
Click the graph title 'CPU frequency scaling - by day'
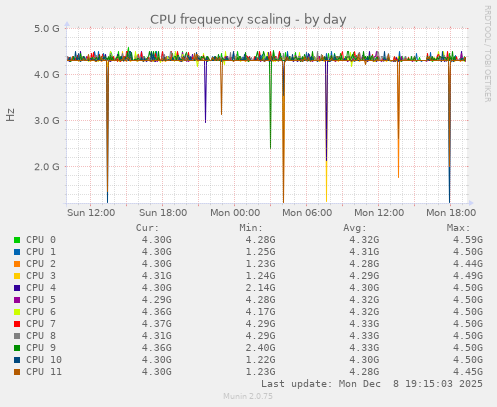pos(248,19)
